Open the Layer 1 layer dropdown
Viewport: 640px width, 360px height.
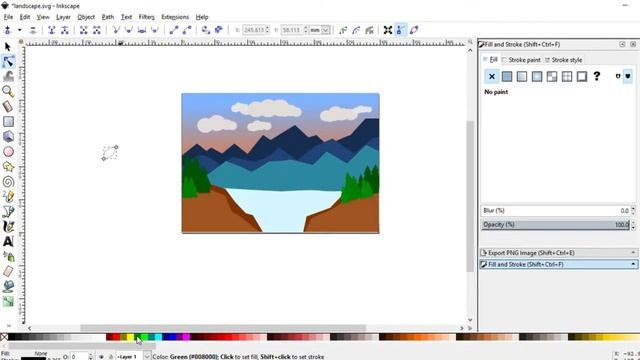[147, 356]
